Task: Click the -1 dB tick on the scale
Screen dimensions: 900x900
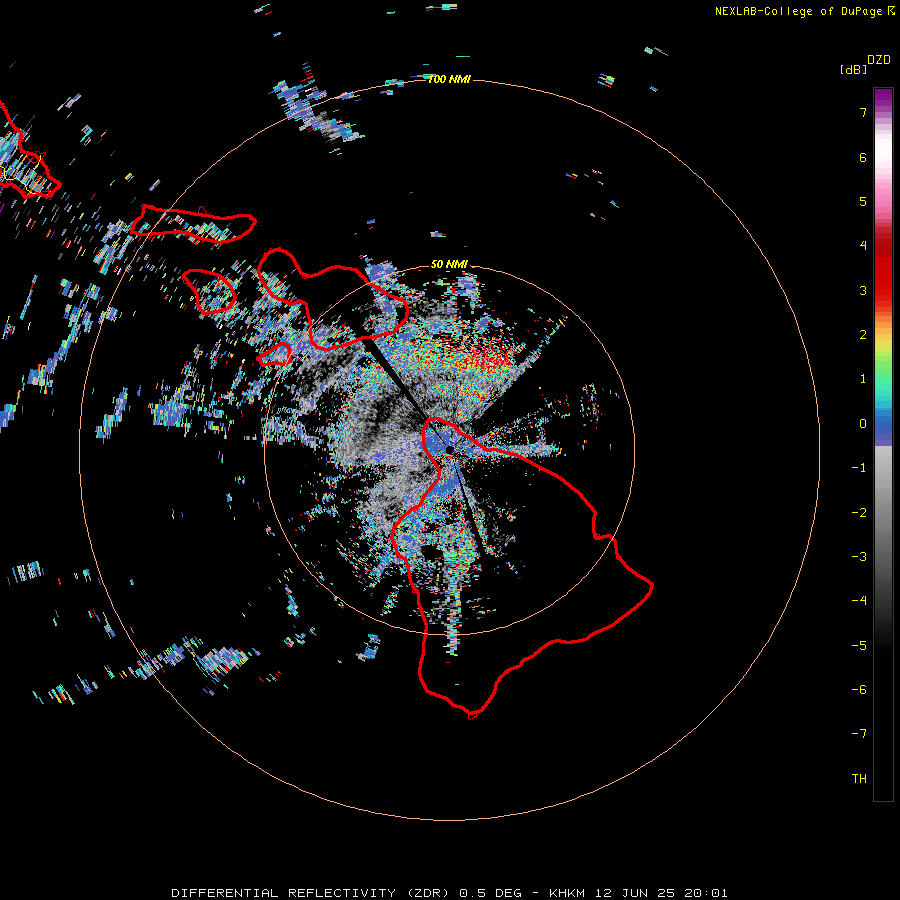Action: 859,468
